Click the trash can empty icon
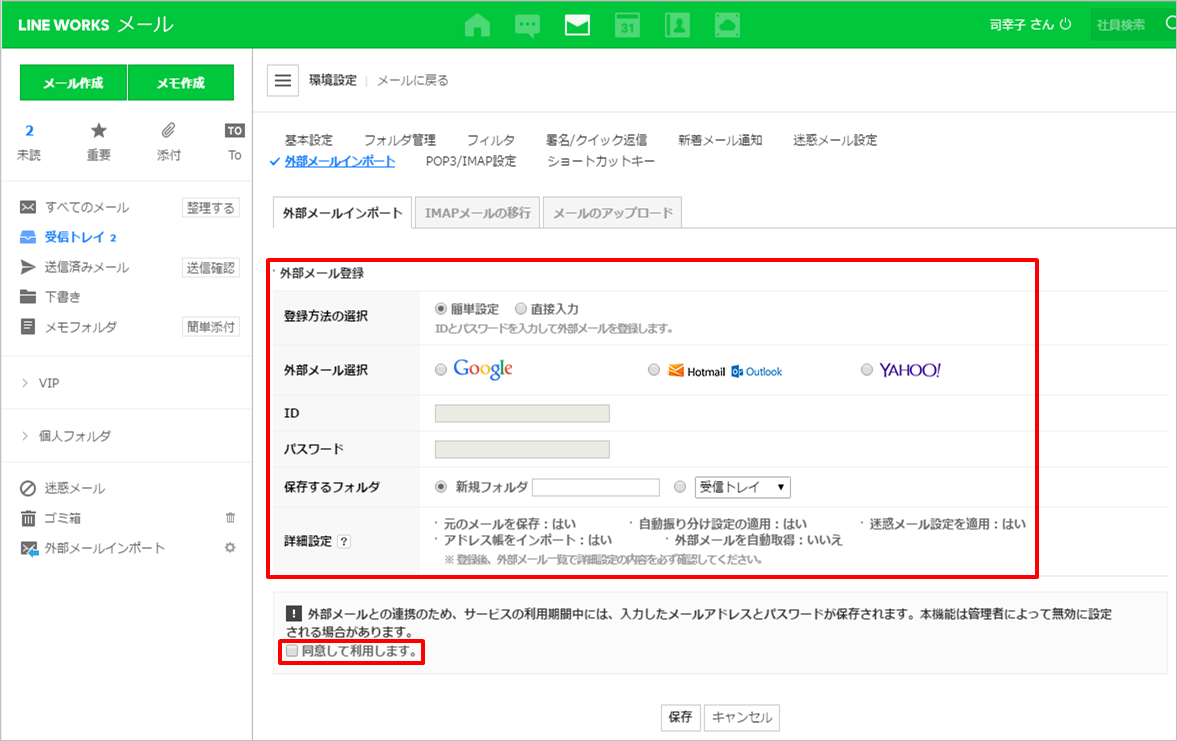Viewport: 1177px width, 741px height. (x=231, y=518)
